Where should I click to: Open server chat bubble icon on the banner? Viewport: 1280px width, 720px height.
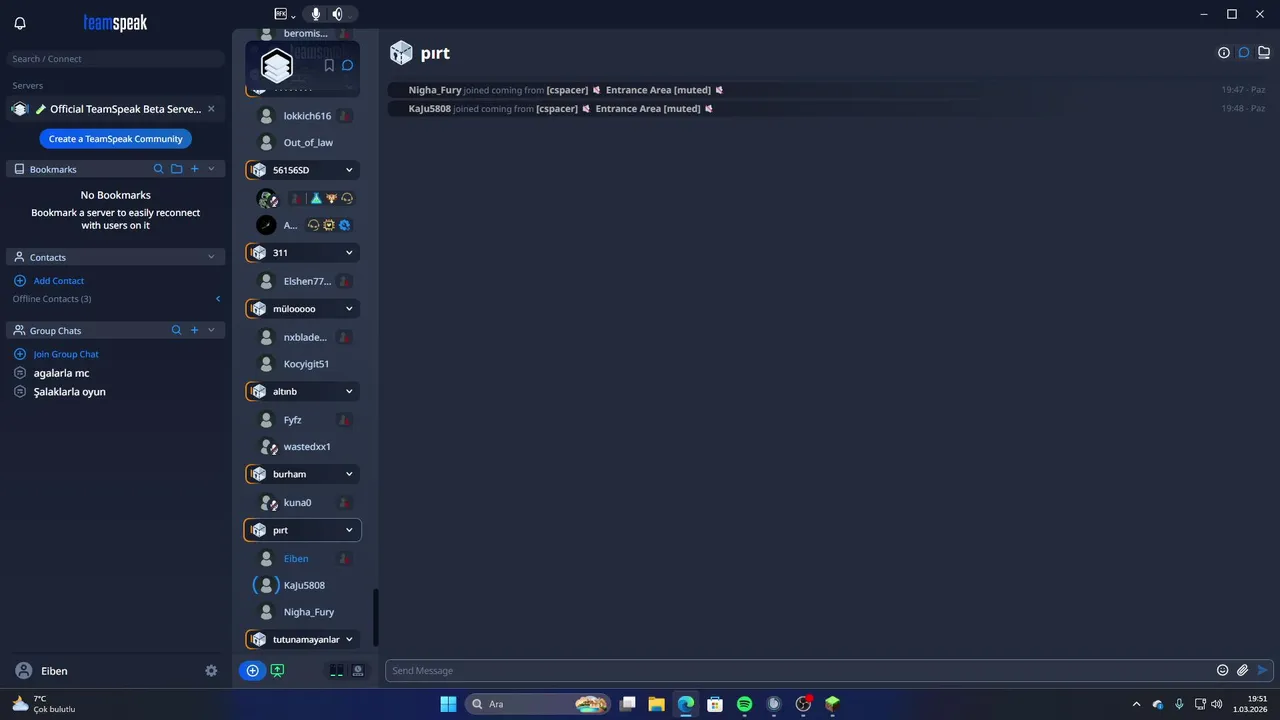click(347, 65)
